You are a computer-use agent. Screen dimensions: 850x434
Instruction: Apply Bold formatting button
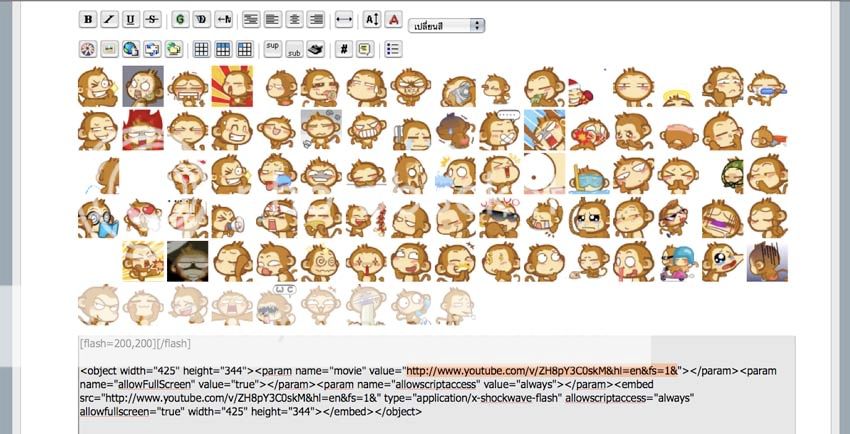tap(88, 20)
